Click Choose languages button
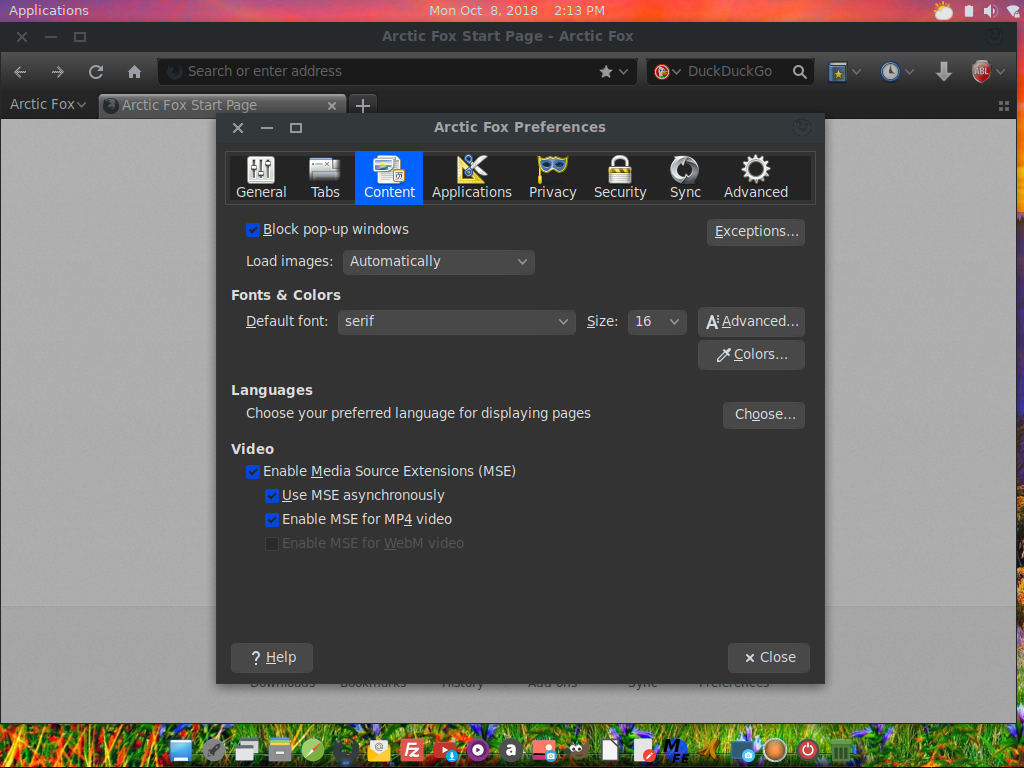This screenshot has width=1024, height=768. pos(763,415)
